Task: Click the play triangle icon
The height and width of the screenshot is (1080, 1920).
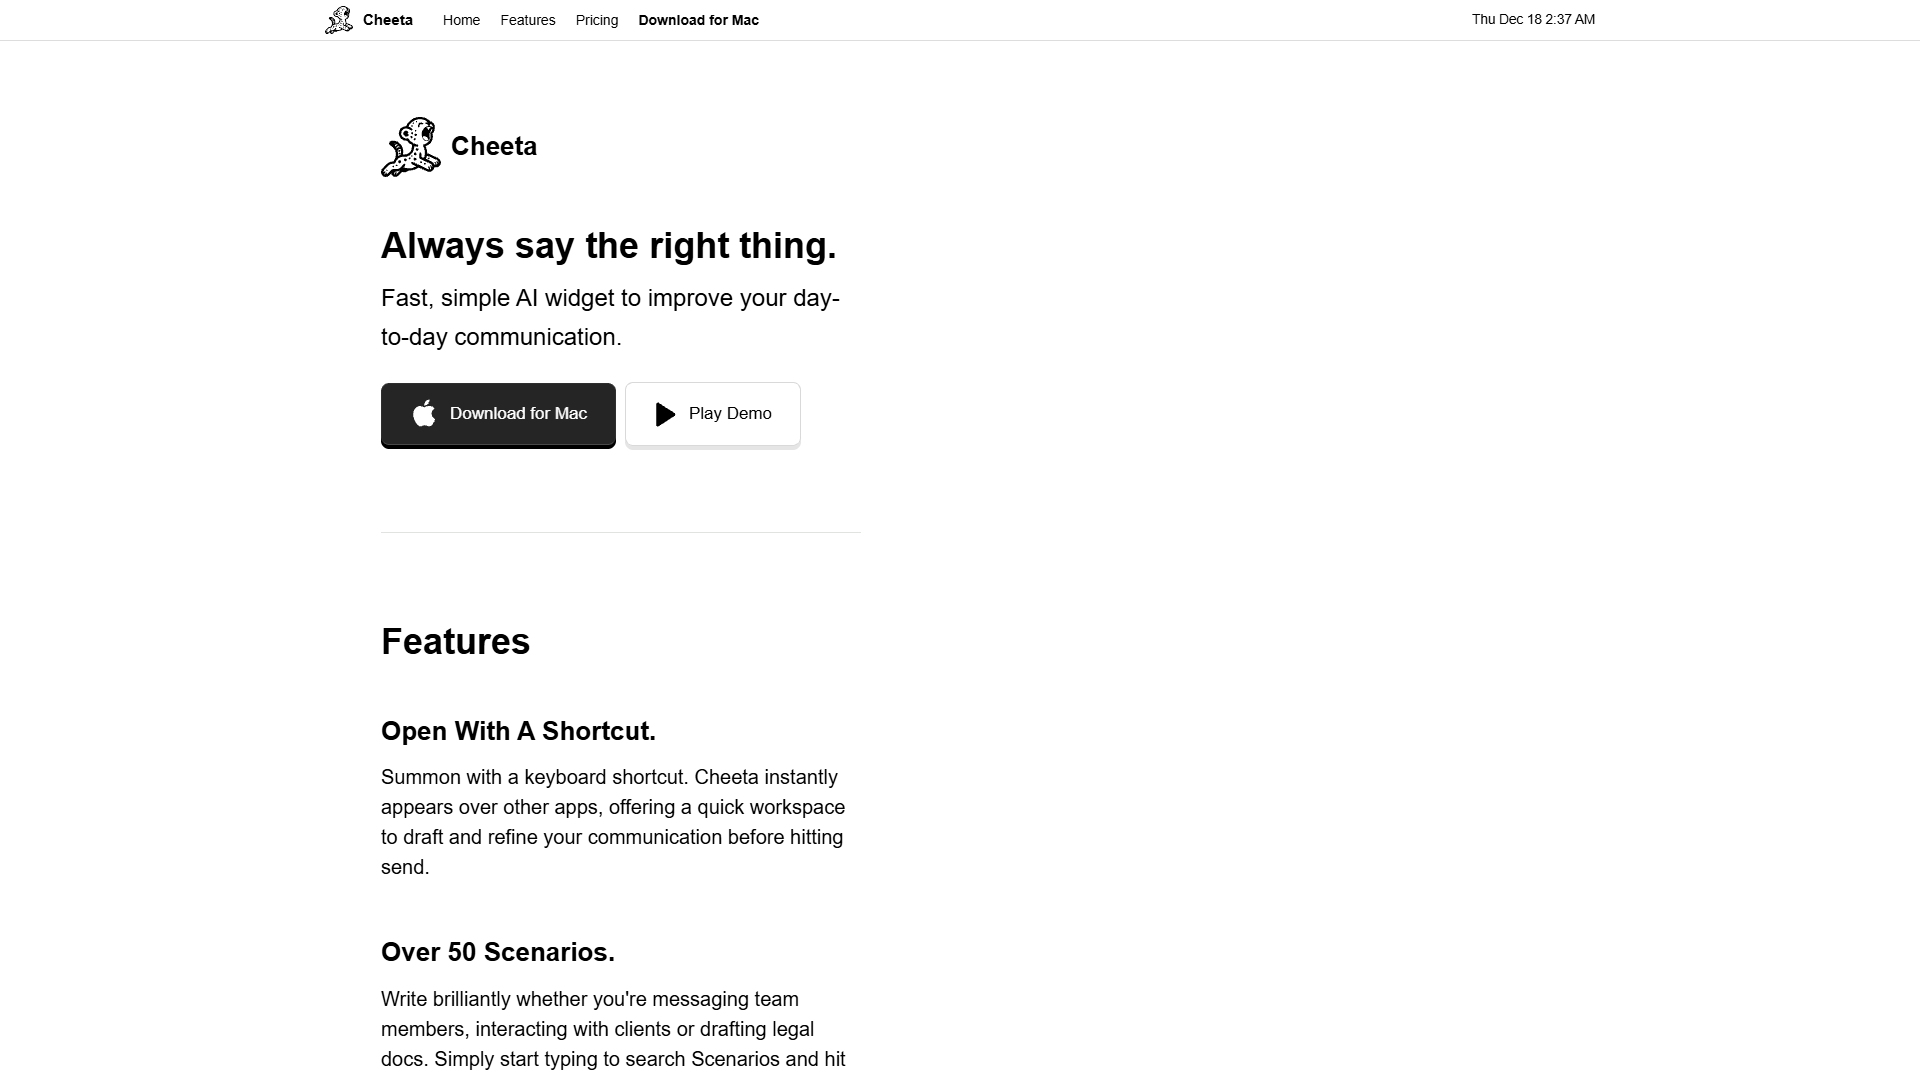Action: point(666,414)
